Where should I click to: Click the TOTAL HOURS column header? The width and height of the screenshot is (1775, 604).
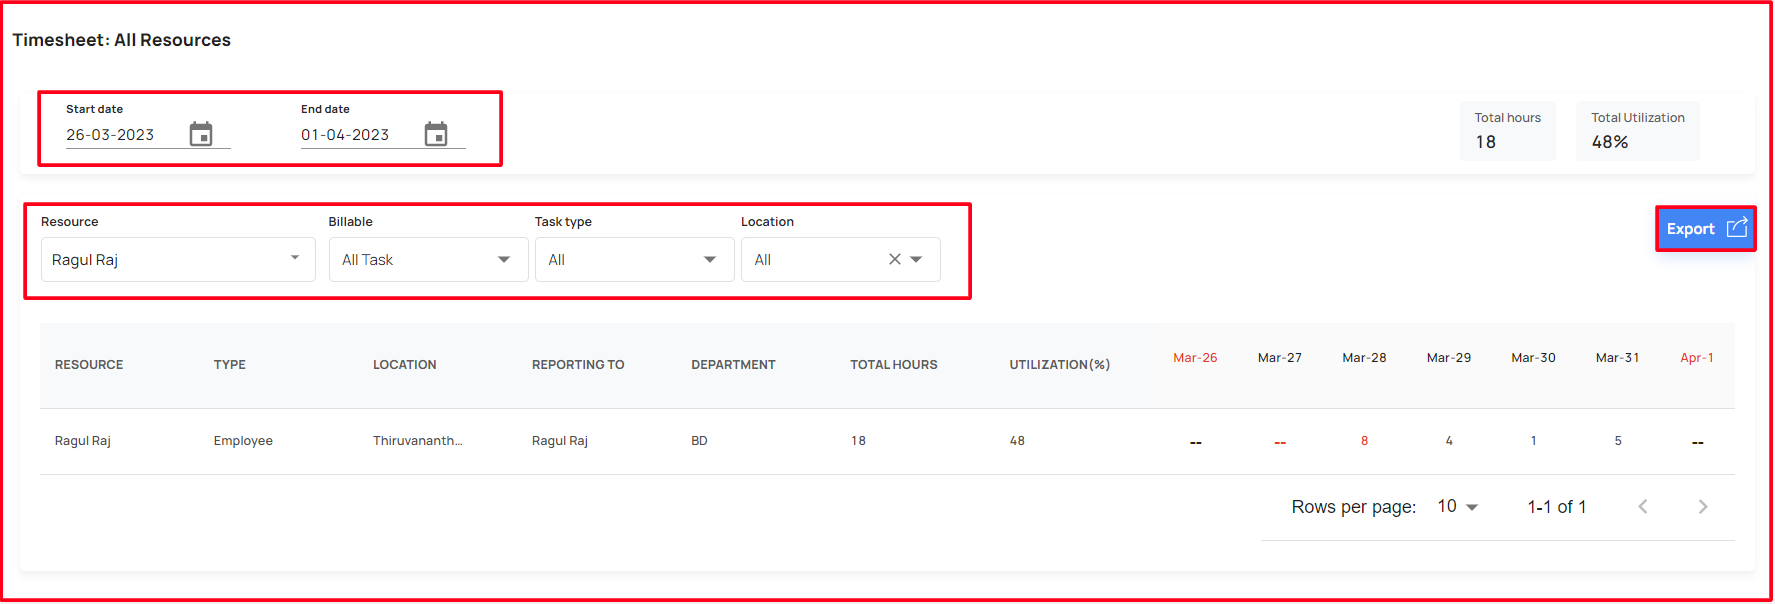pyautogui.click(x=894, y=365)
